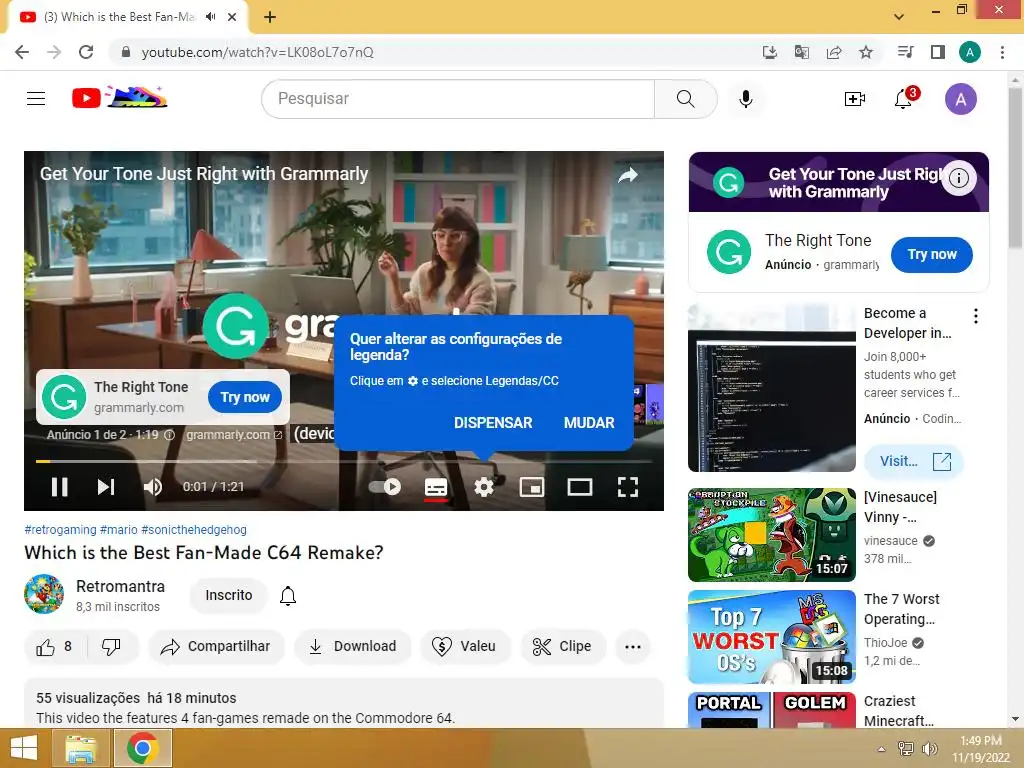Open Craziest Minecraft video title
This screenshot has height=768, width=1024.
click(899, 711)
